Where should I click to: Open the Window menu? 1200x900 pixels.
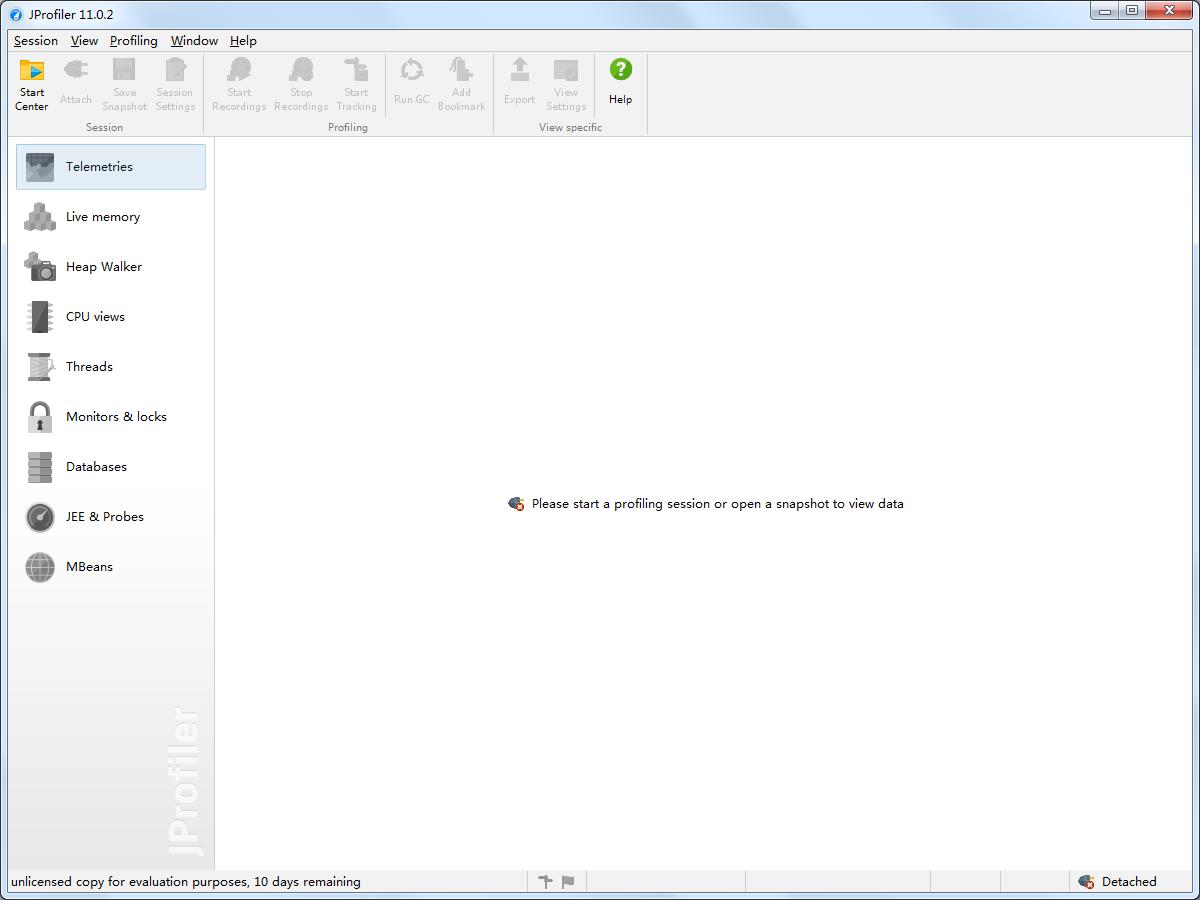194,41
